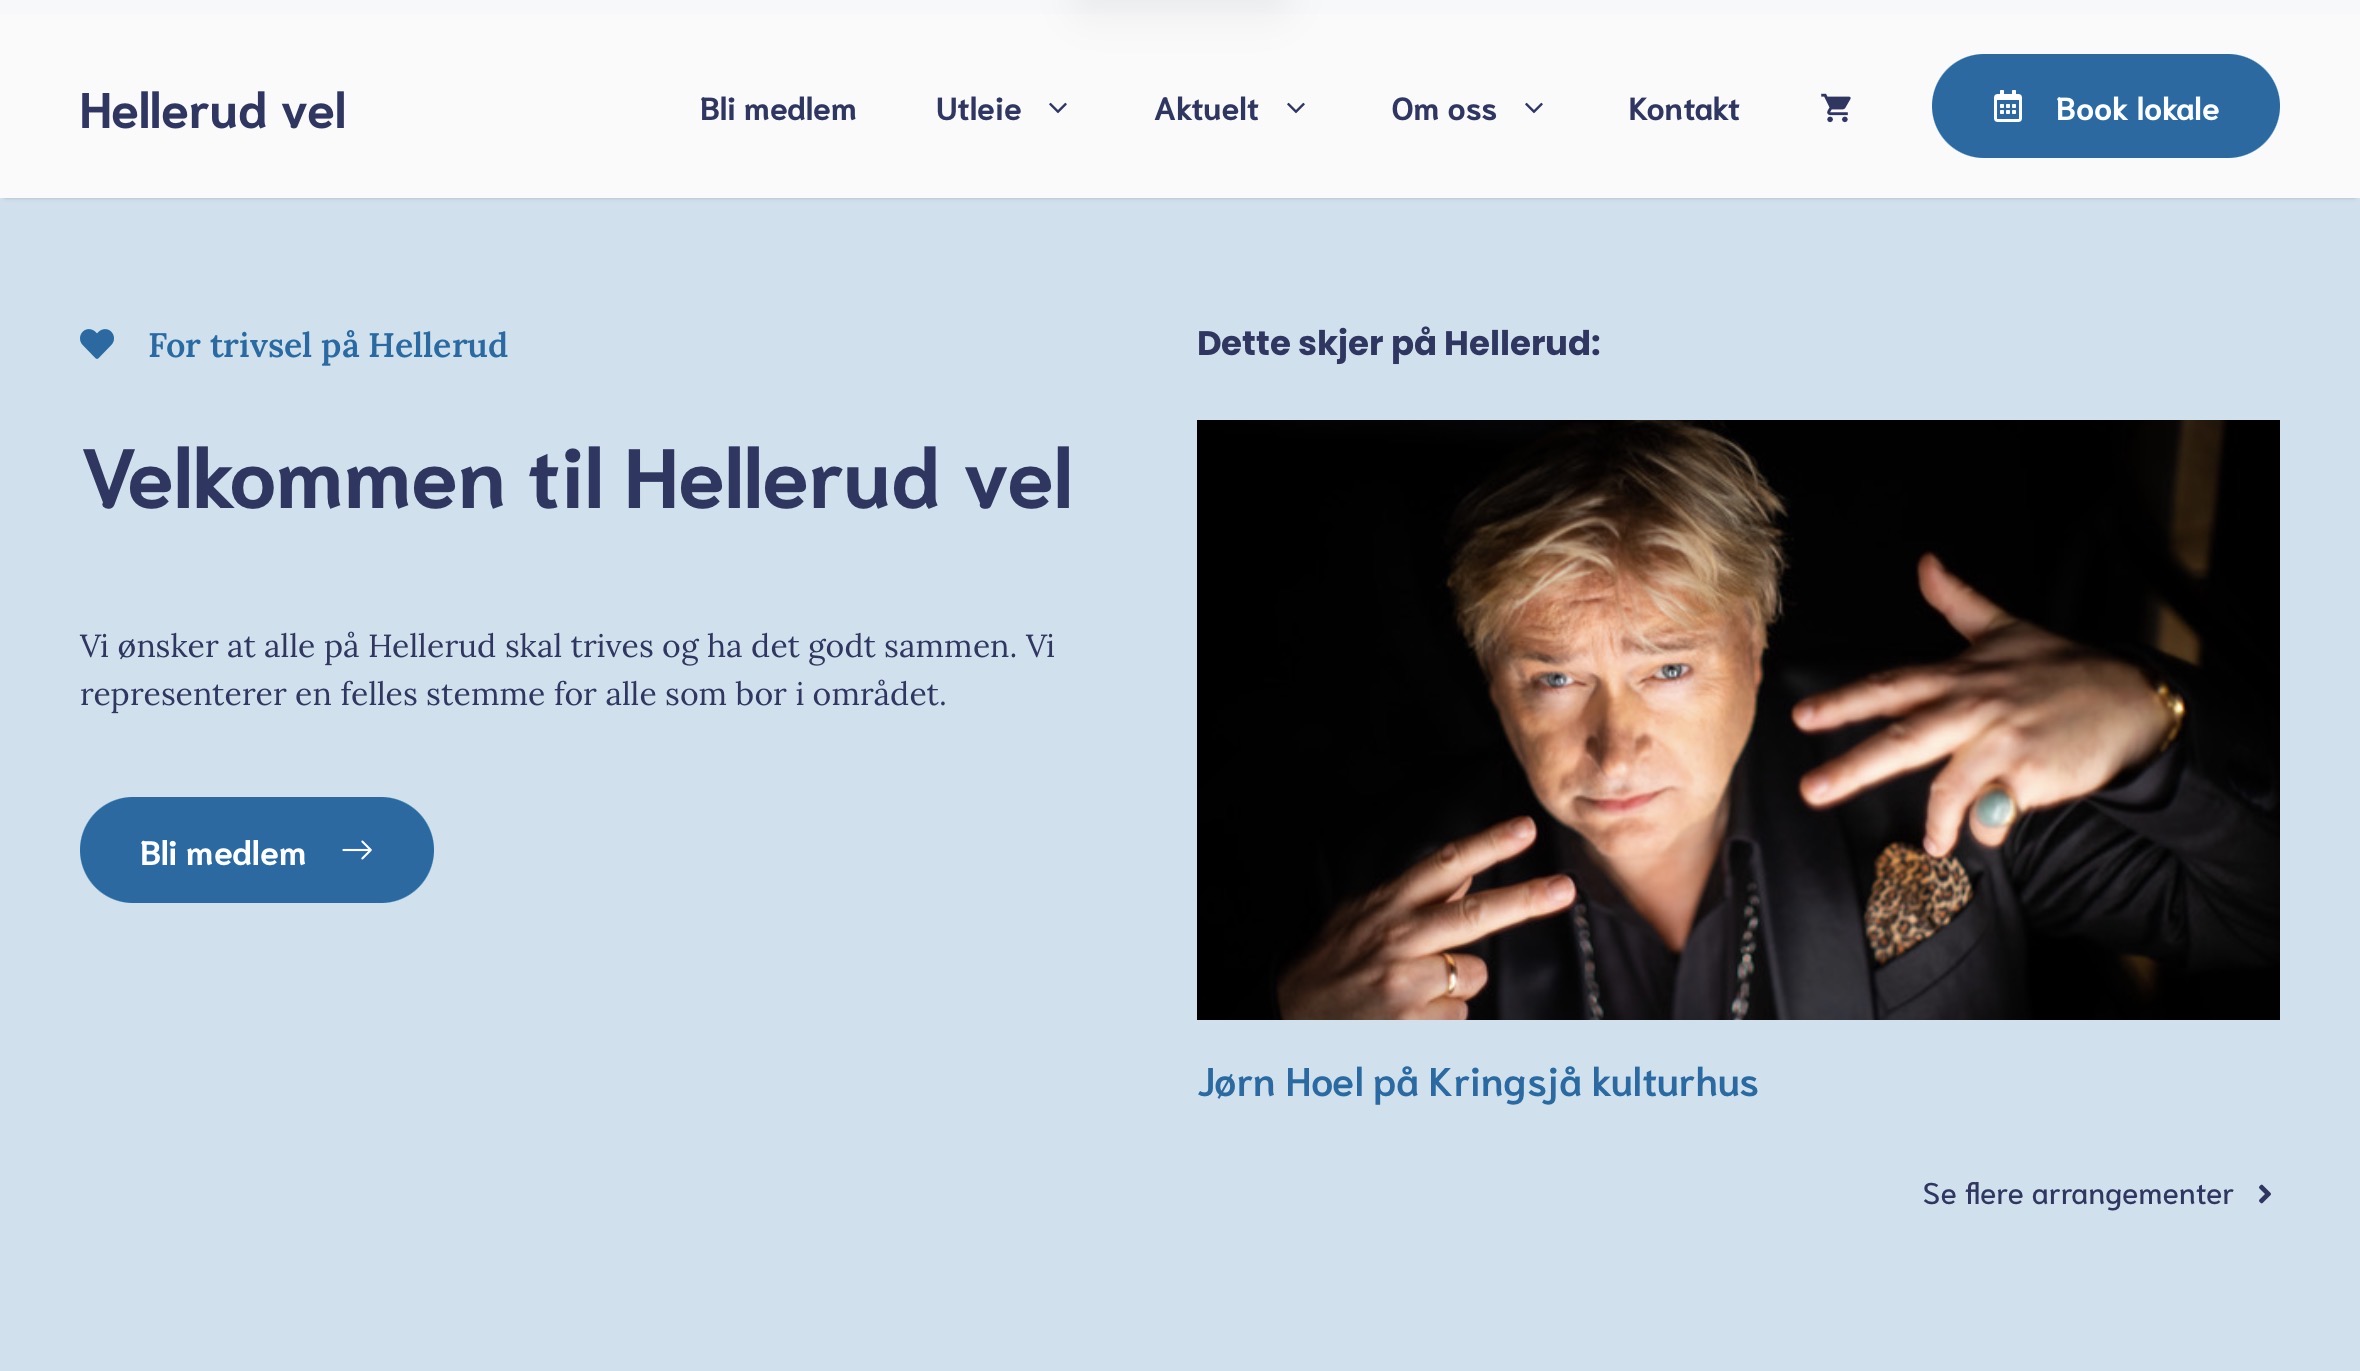Expand the Om oss dropdown chevron

click(x=1534, y=108)
